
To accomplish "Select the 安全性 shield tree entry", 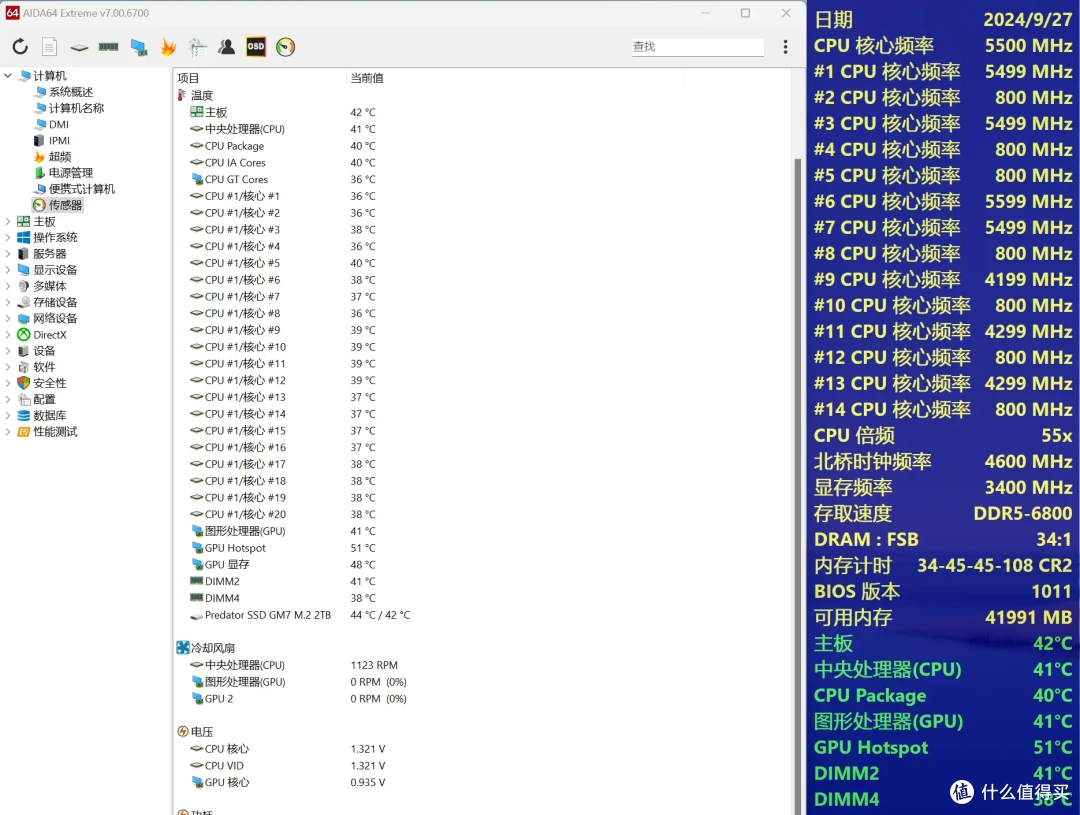I will coord(42,383).
